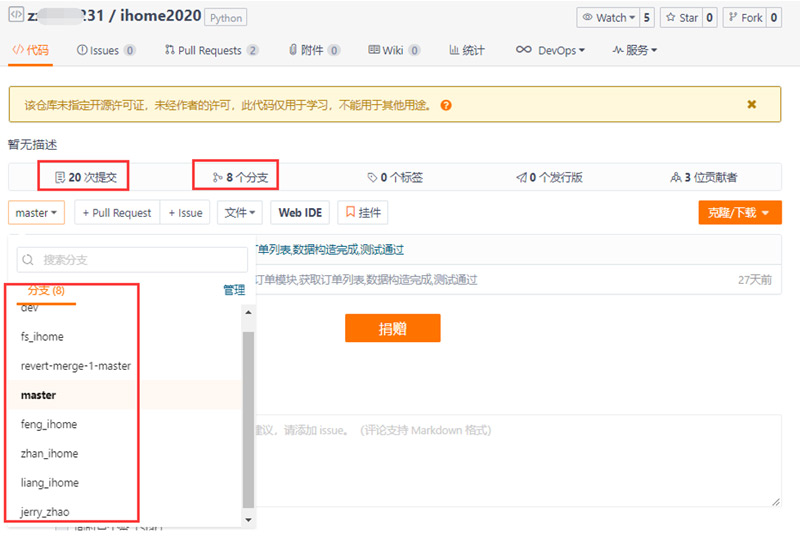Click the 挂件 widget button
The width and height of the screenshot is (800, 538).
[x=363, y=212]
